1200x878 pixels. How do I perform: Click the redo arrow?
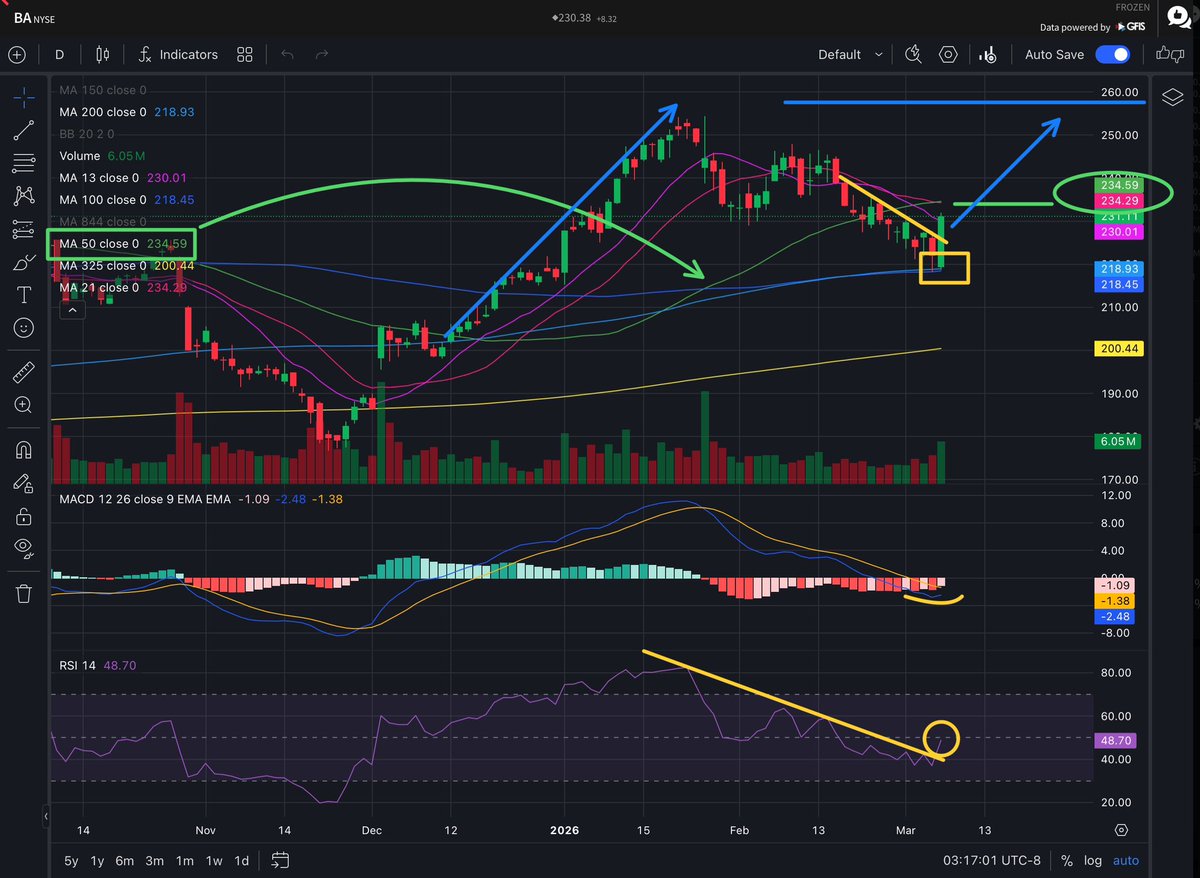[x=322, y=55]
